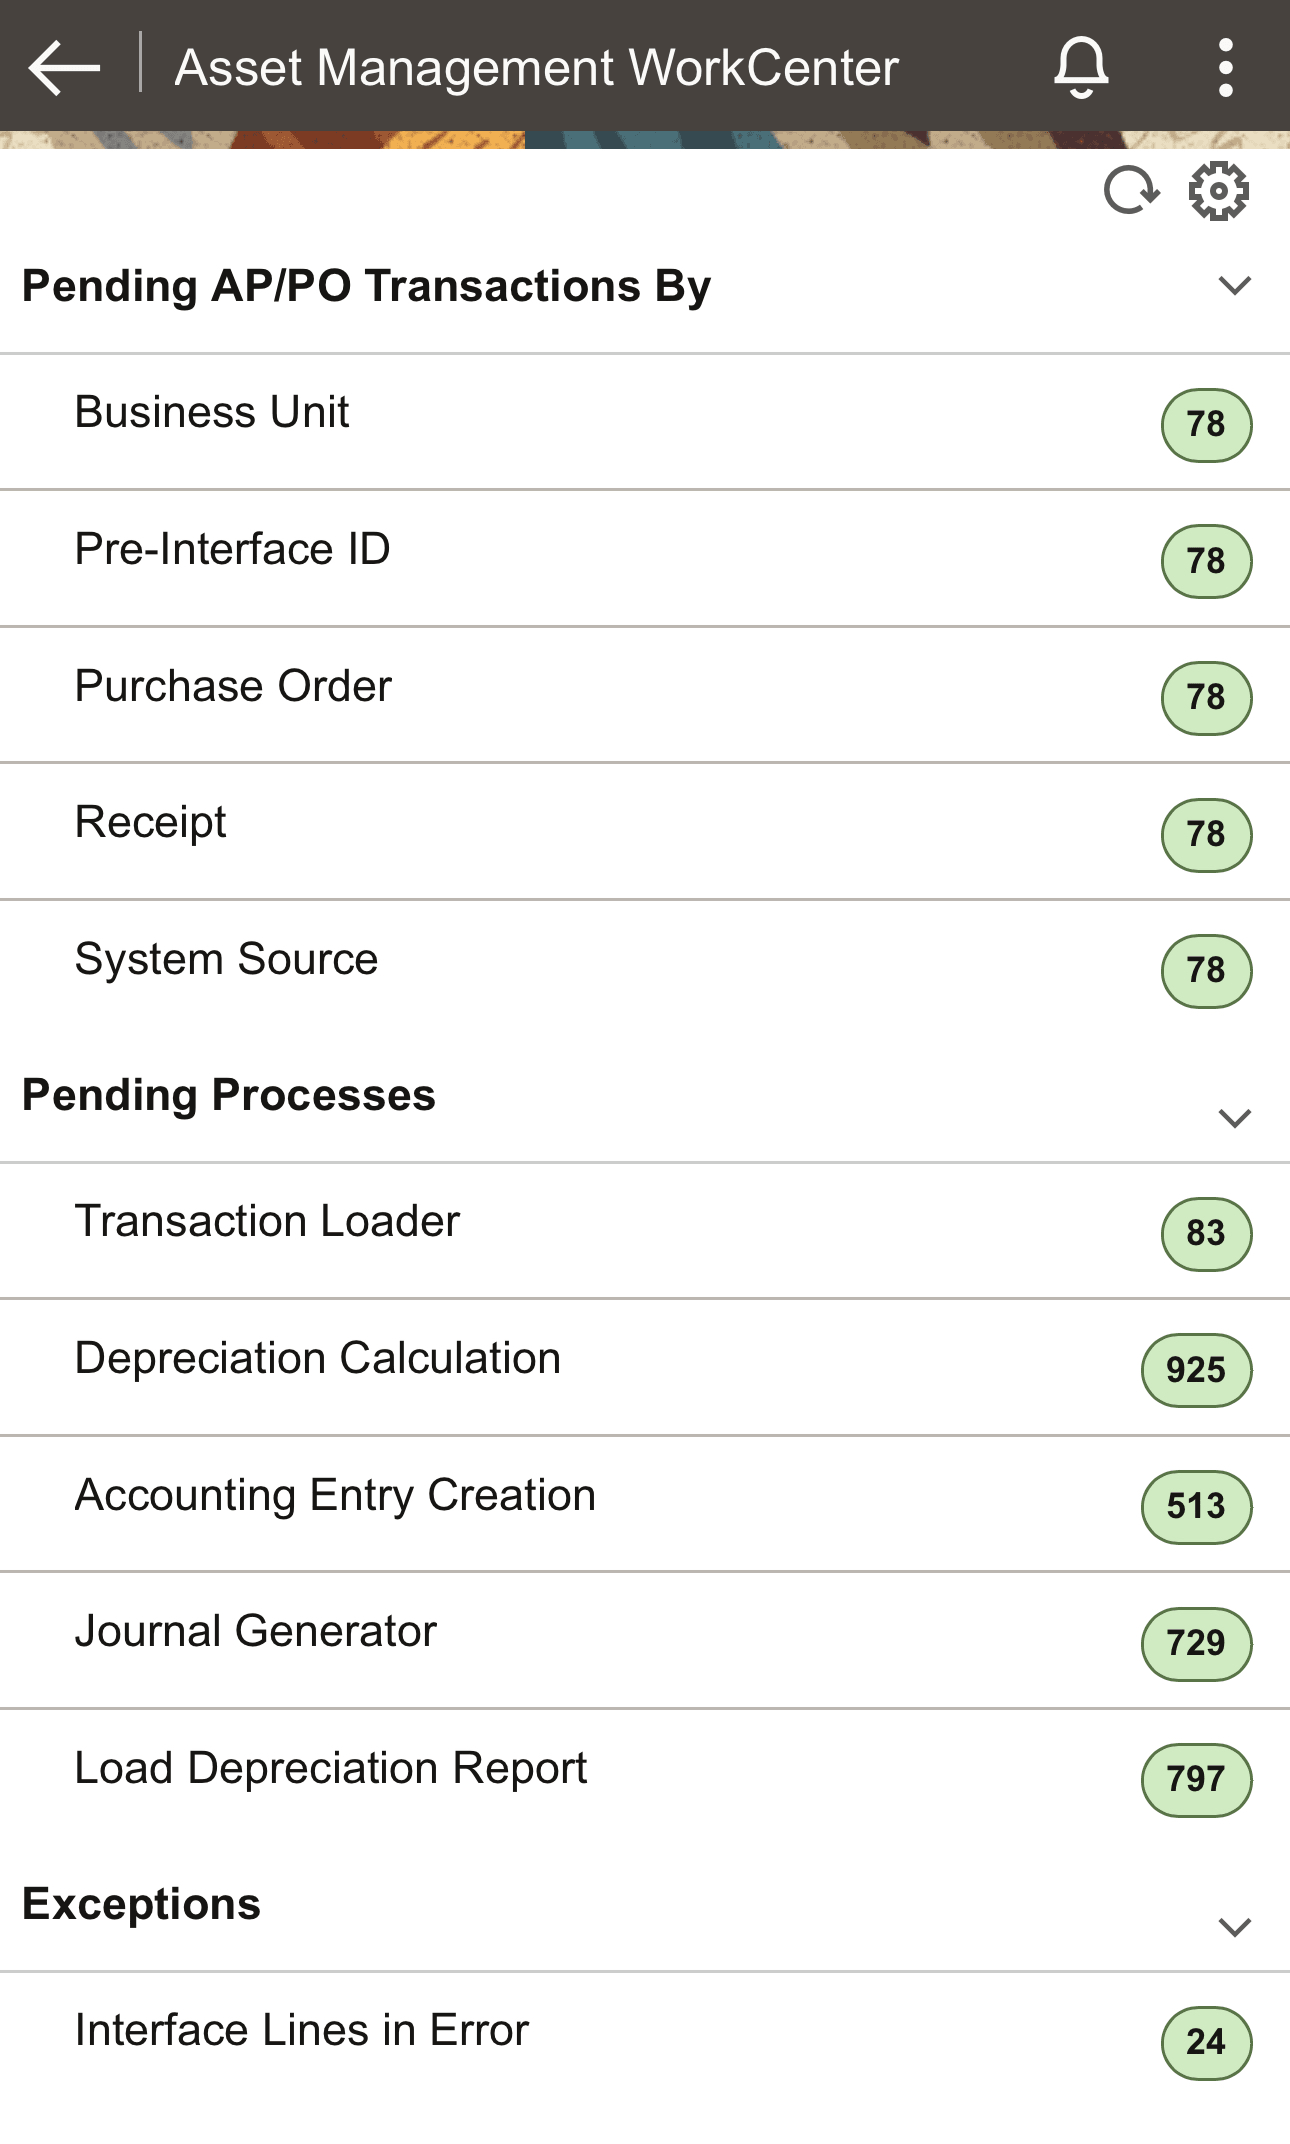The height and width of the screenshot is (2144, 1290).
Task: Collapse the Pending Processes section
Action: [x=1234, y=1119]
